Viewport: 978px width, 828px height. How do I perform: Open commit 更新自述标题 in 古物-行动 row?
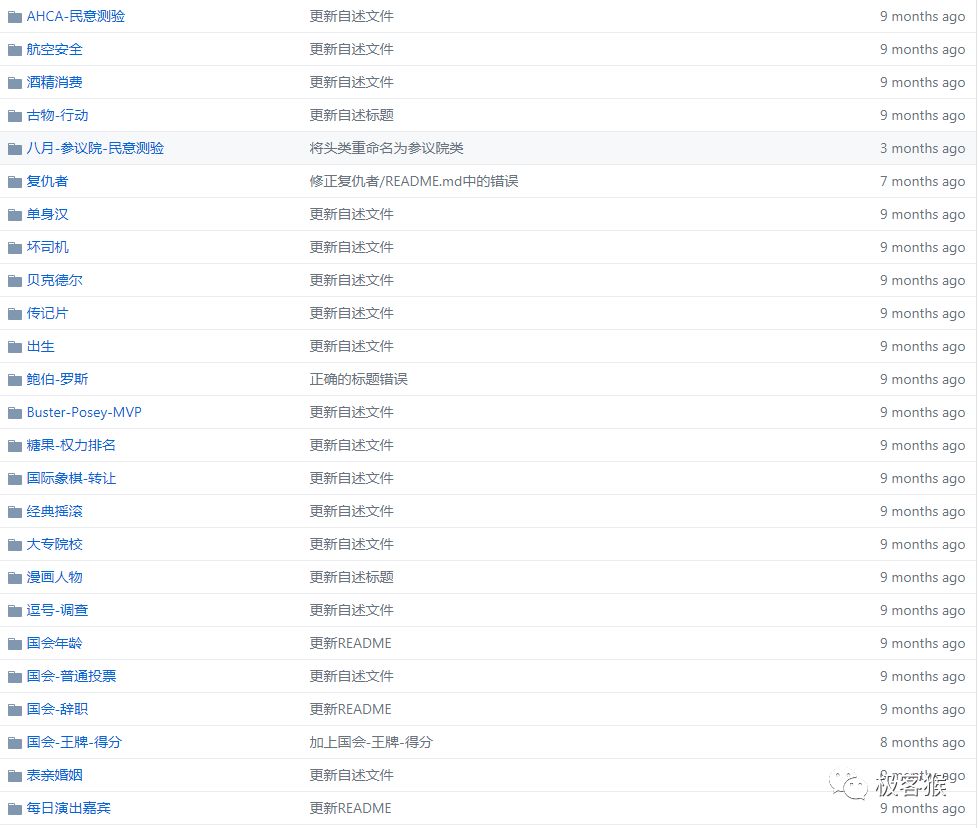click(352, 115)
